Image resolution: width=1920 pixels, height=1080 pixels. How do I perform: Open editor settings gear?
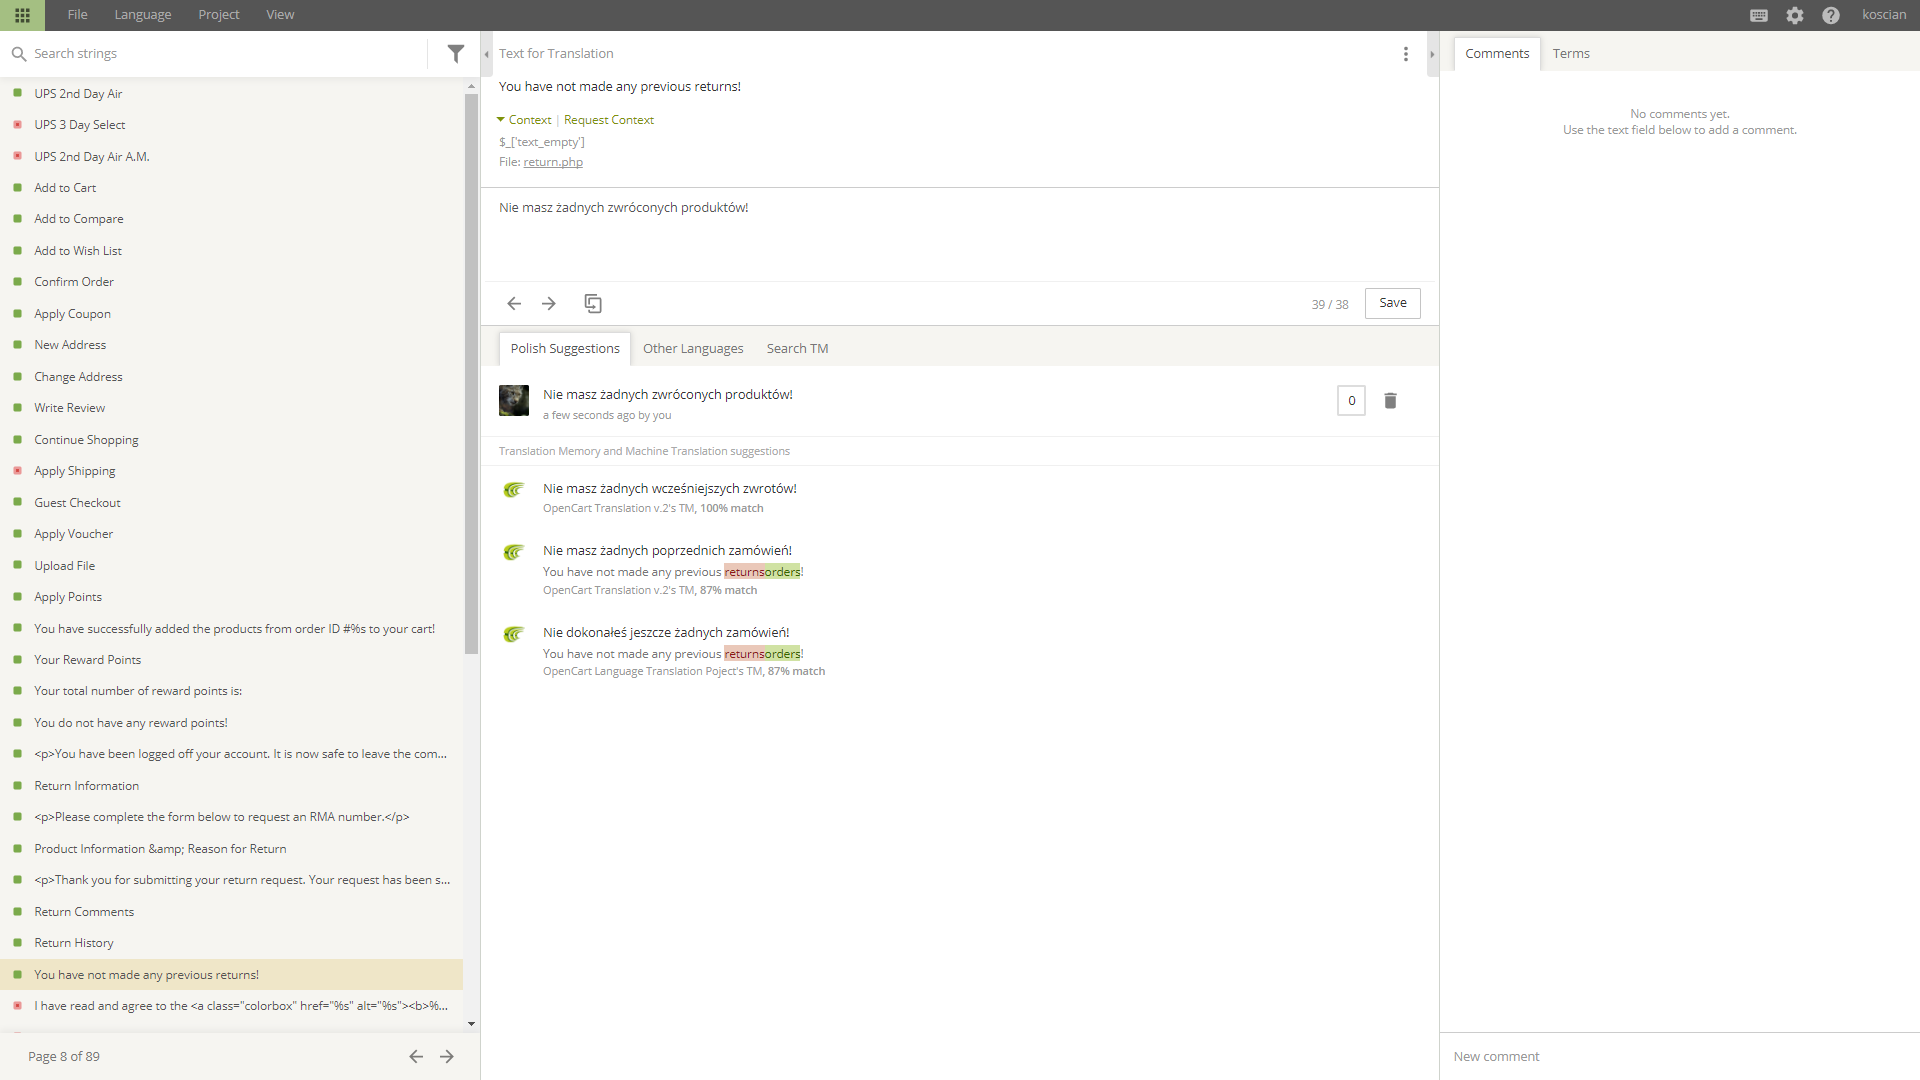point(1795,15)
